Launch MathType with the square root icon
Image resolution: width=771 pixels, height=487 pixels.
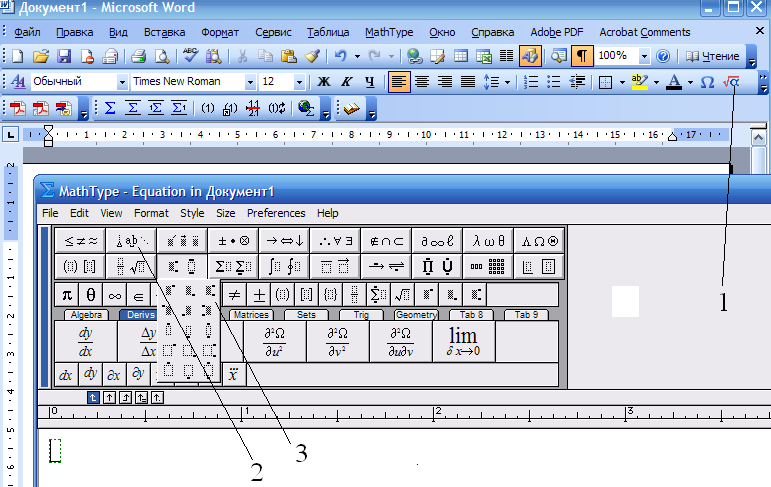731,82
